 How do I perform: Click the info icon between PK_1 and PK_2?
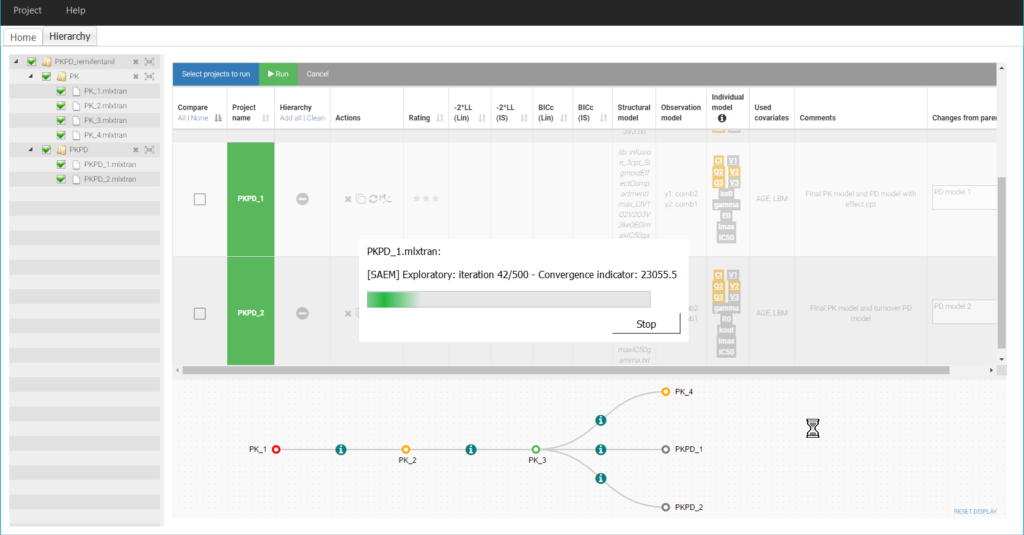341,450
